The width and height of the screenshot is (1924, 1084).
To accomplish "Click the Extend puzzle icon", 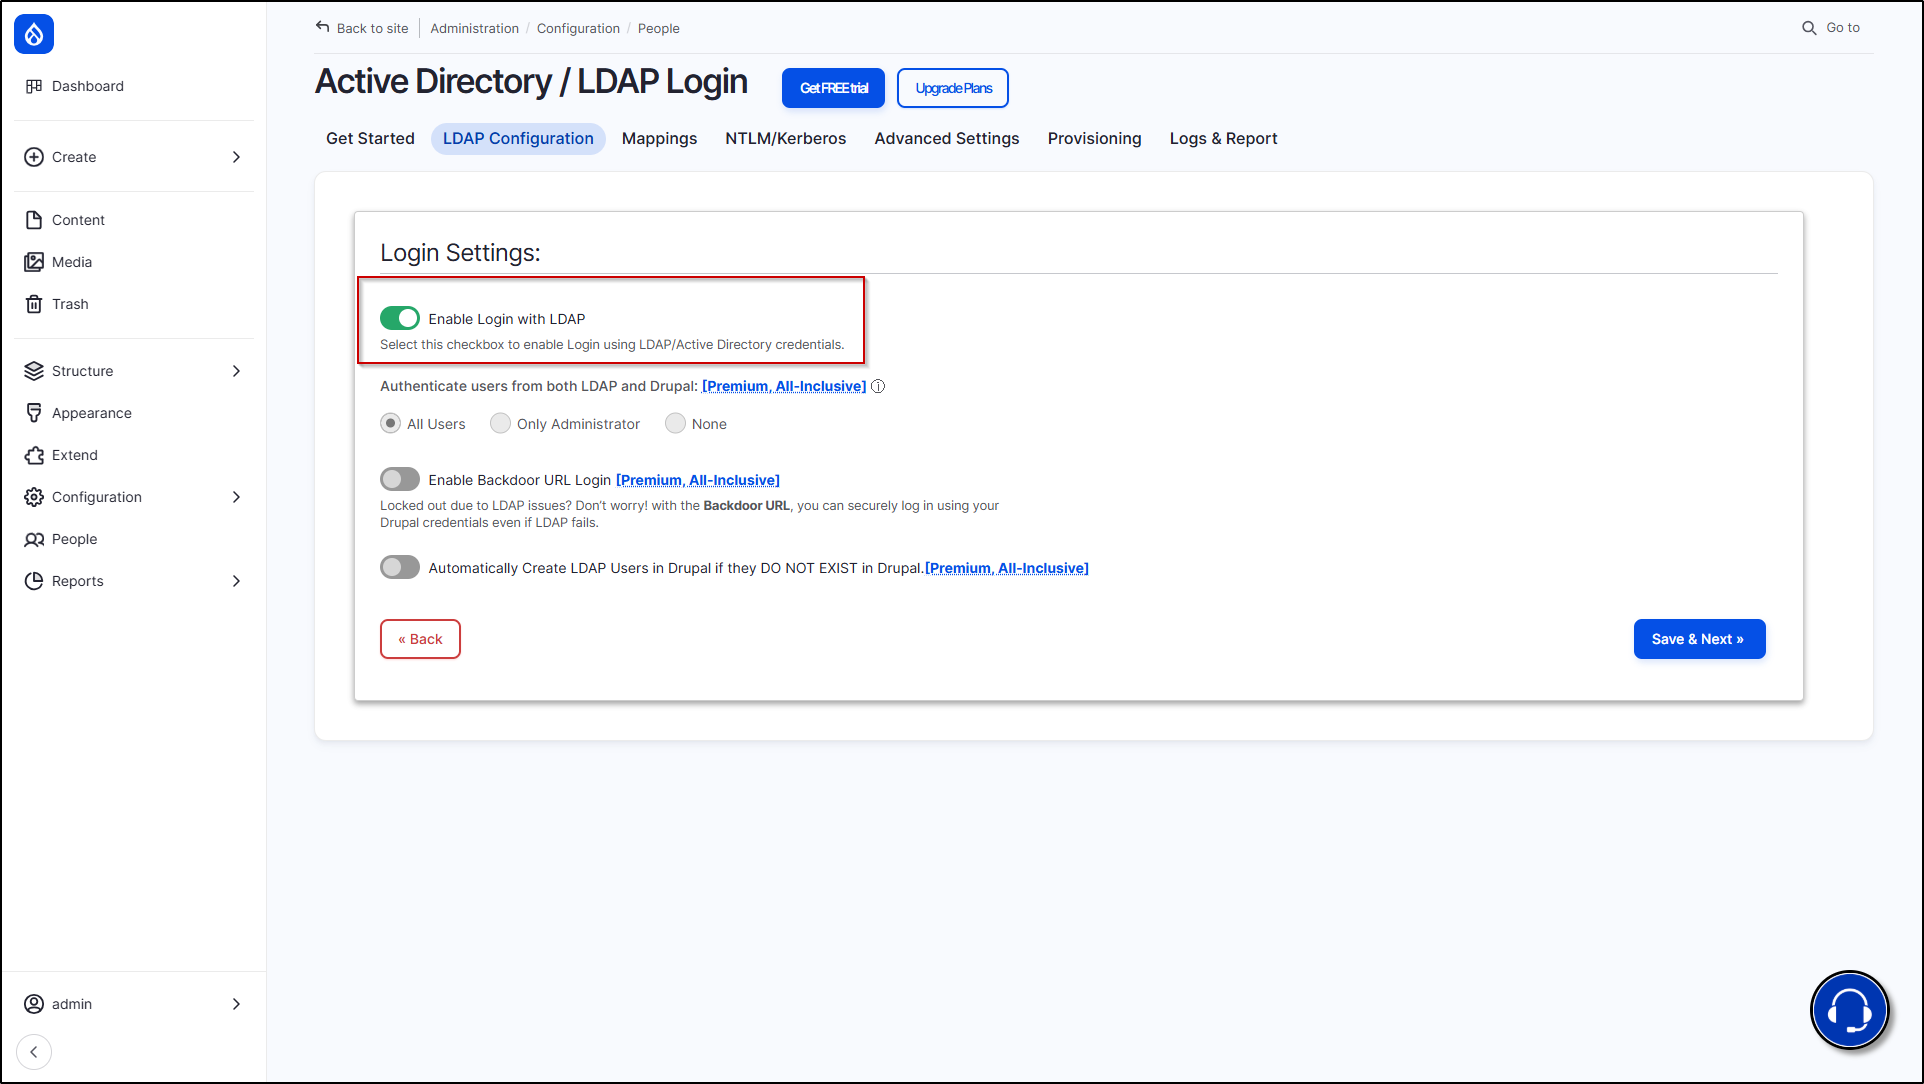I will click(34, 455).
